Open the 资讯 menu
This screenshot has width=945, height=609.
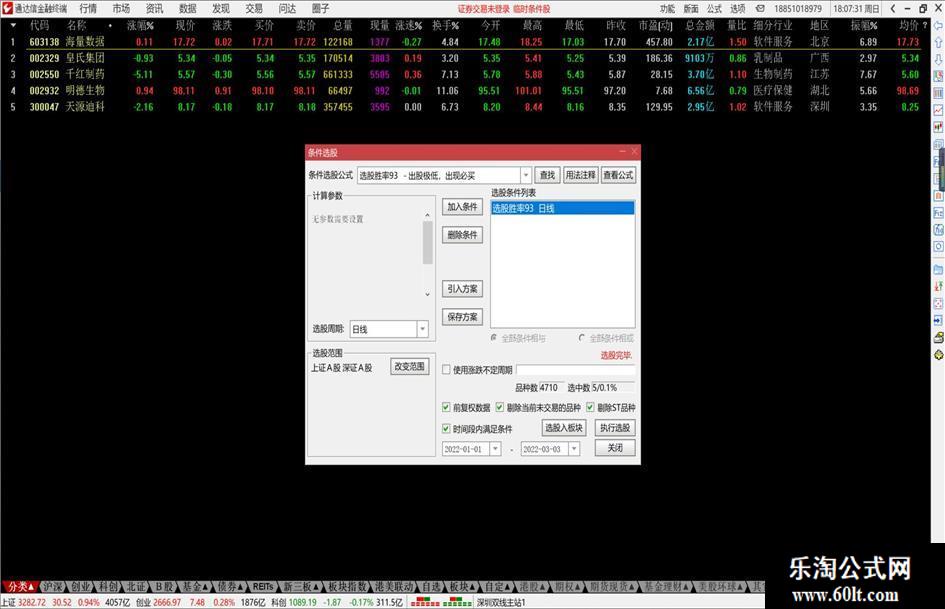(154, 8)
